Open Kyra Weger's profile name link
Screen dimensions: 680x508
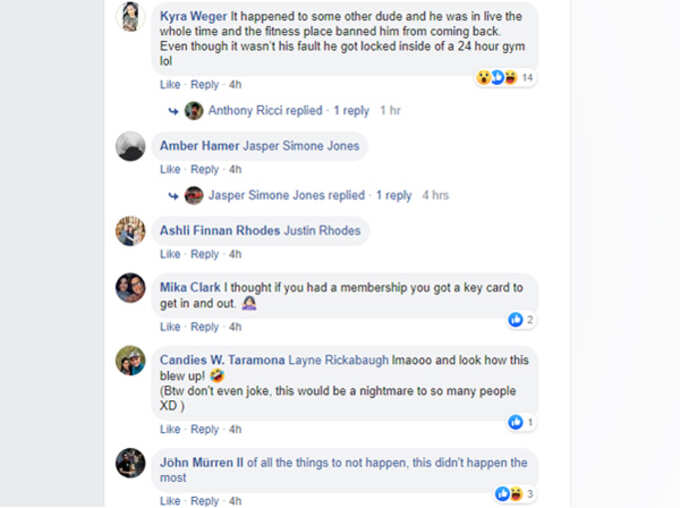point(193,16)
